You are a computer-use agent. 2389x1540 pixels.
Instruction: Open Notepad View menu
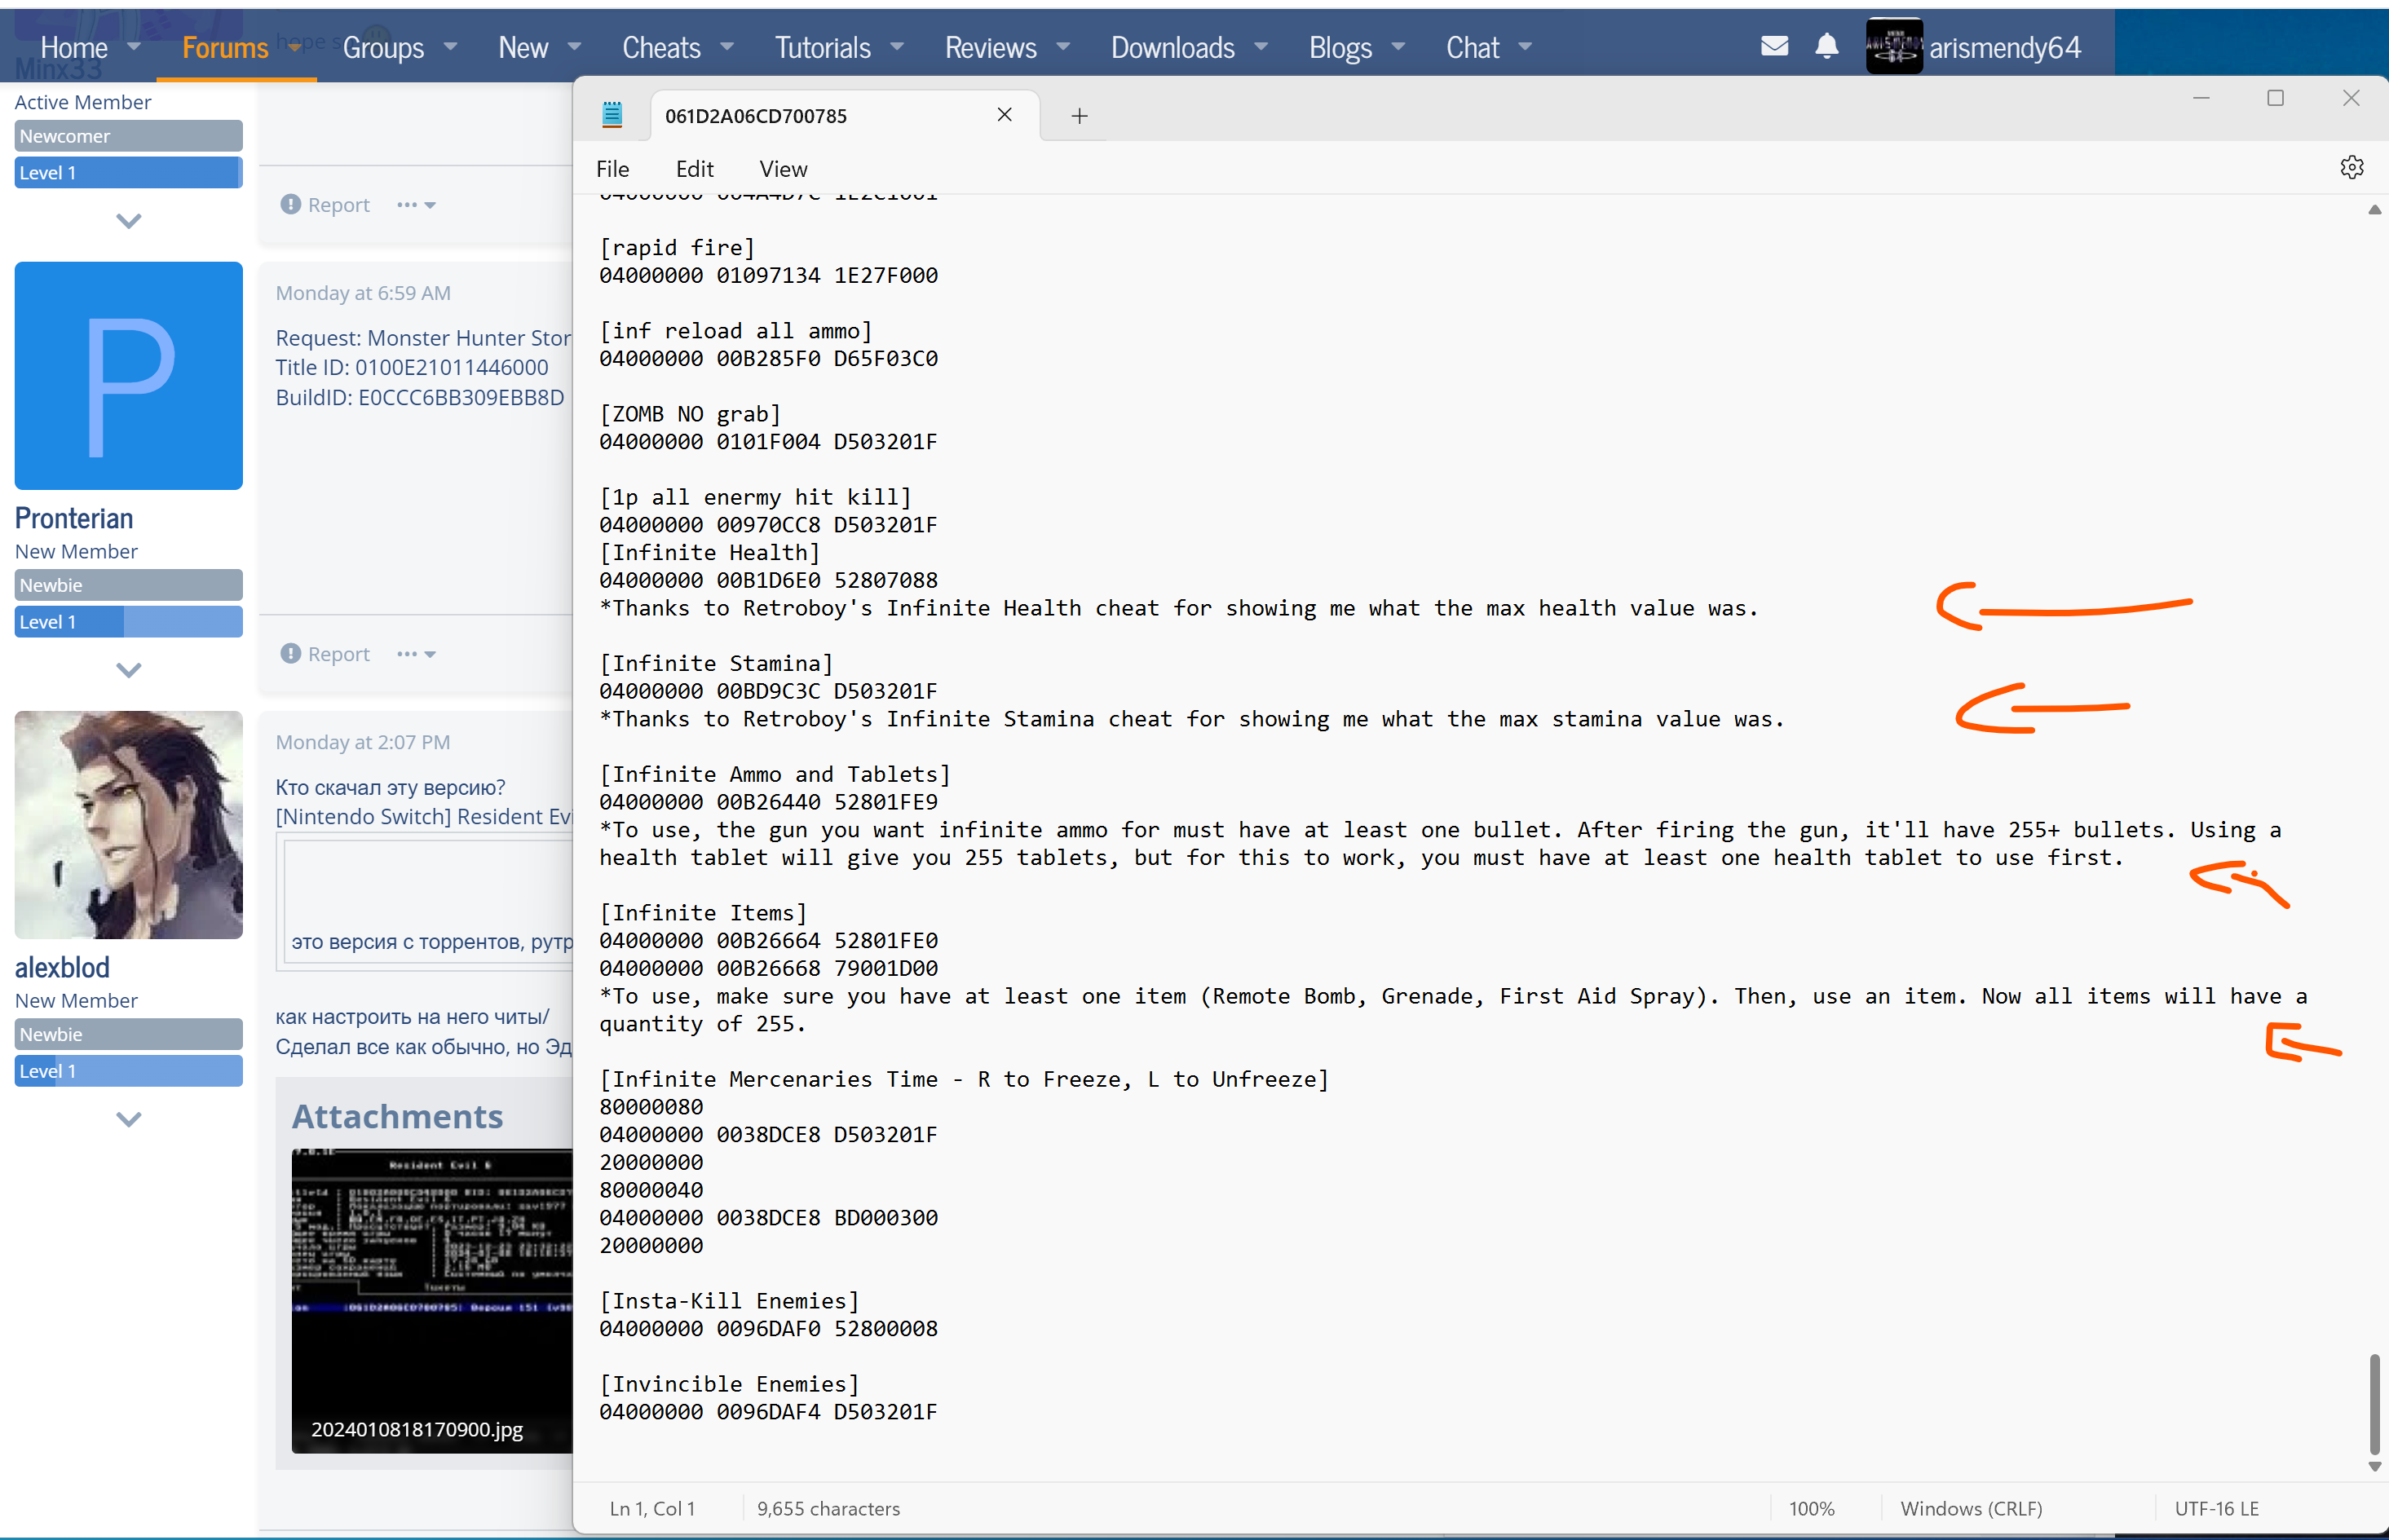tap(783, 169)
